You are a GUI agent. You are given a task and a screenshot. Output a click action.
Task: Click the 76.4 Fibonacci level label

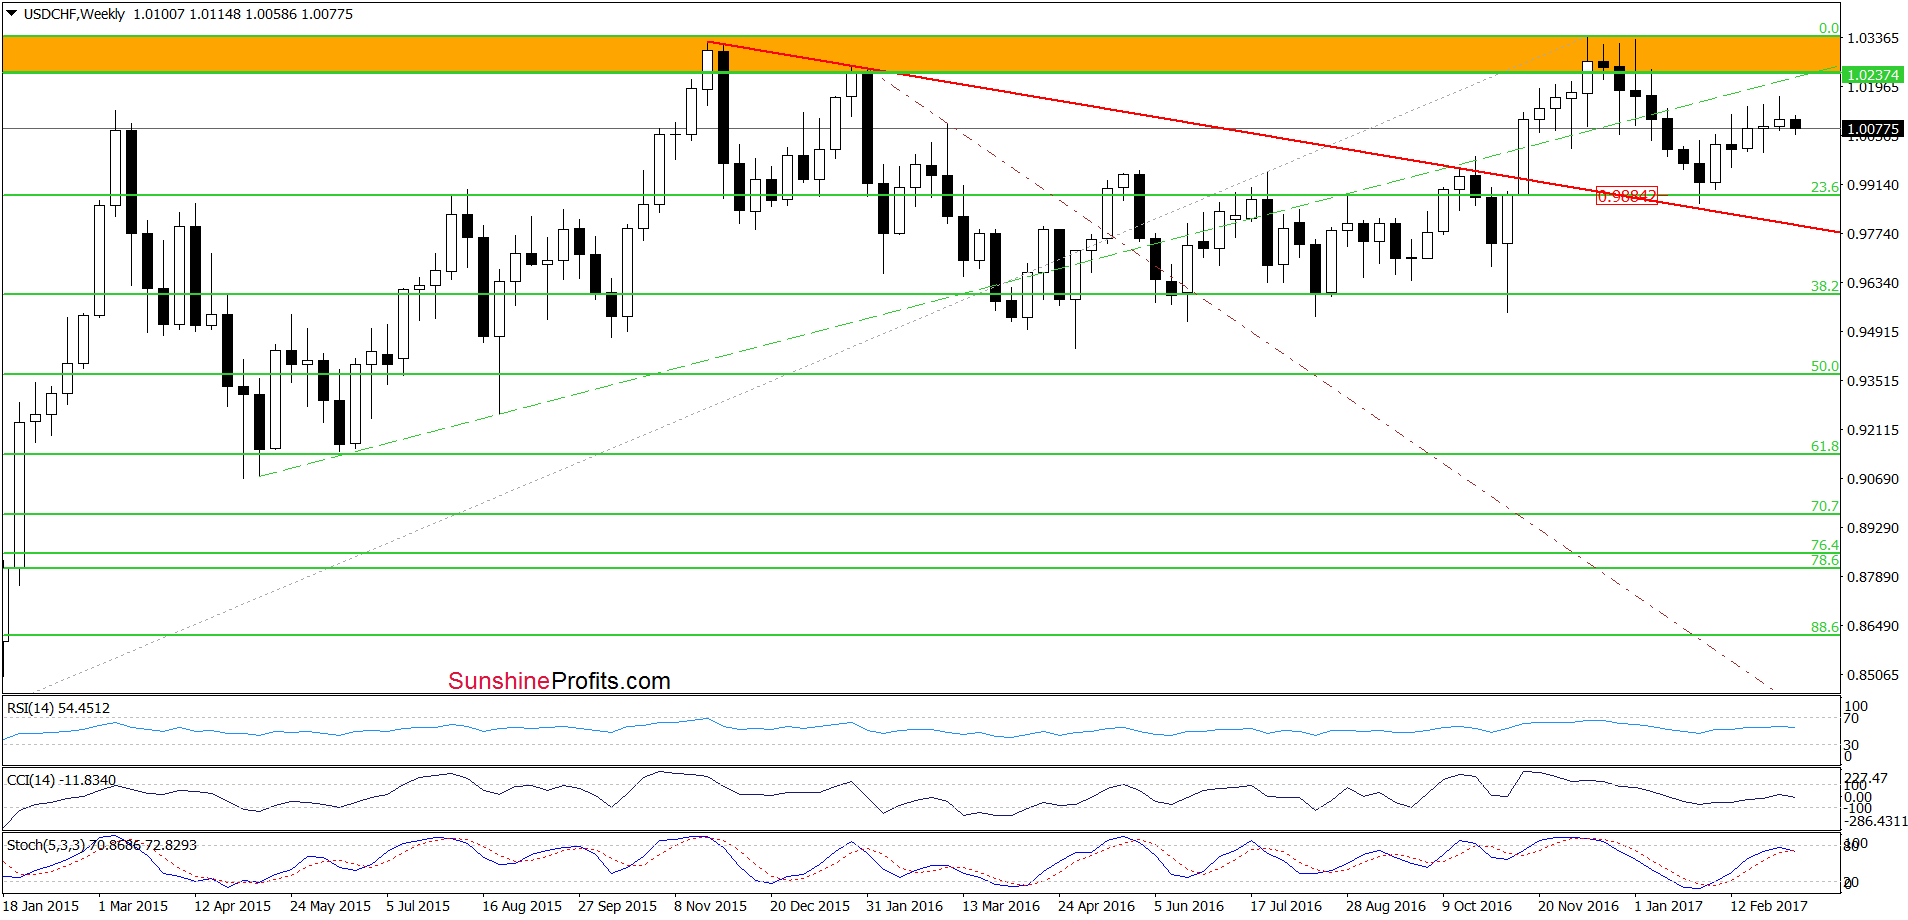[1825, 545]
